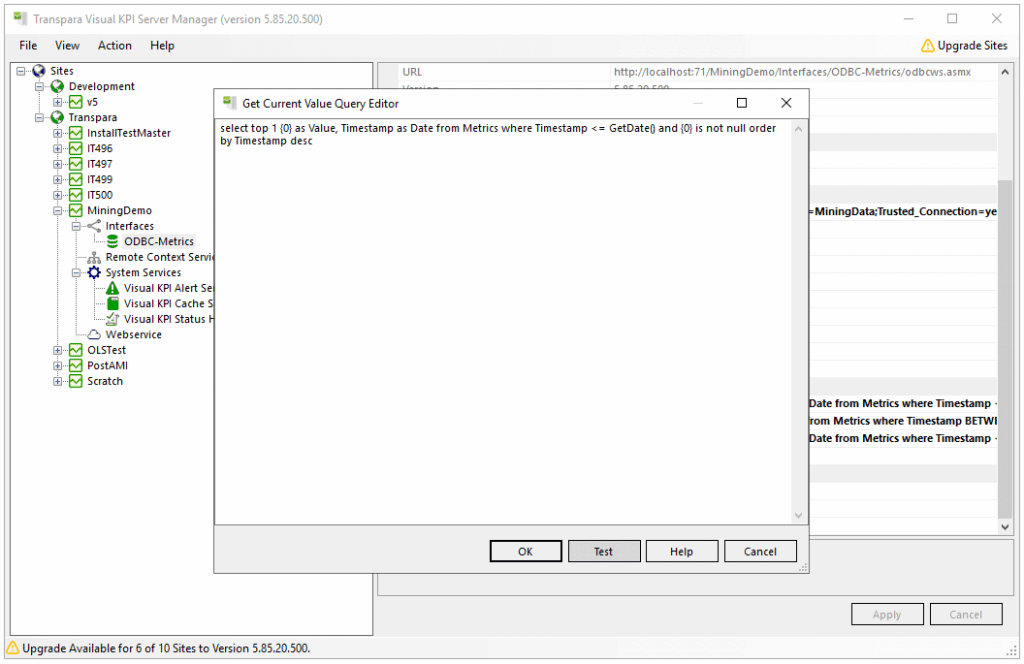Viewport: 1024px width, 664px height.
Task: Click the System Services gear icon
Action: [x=94, y=272]
